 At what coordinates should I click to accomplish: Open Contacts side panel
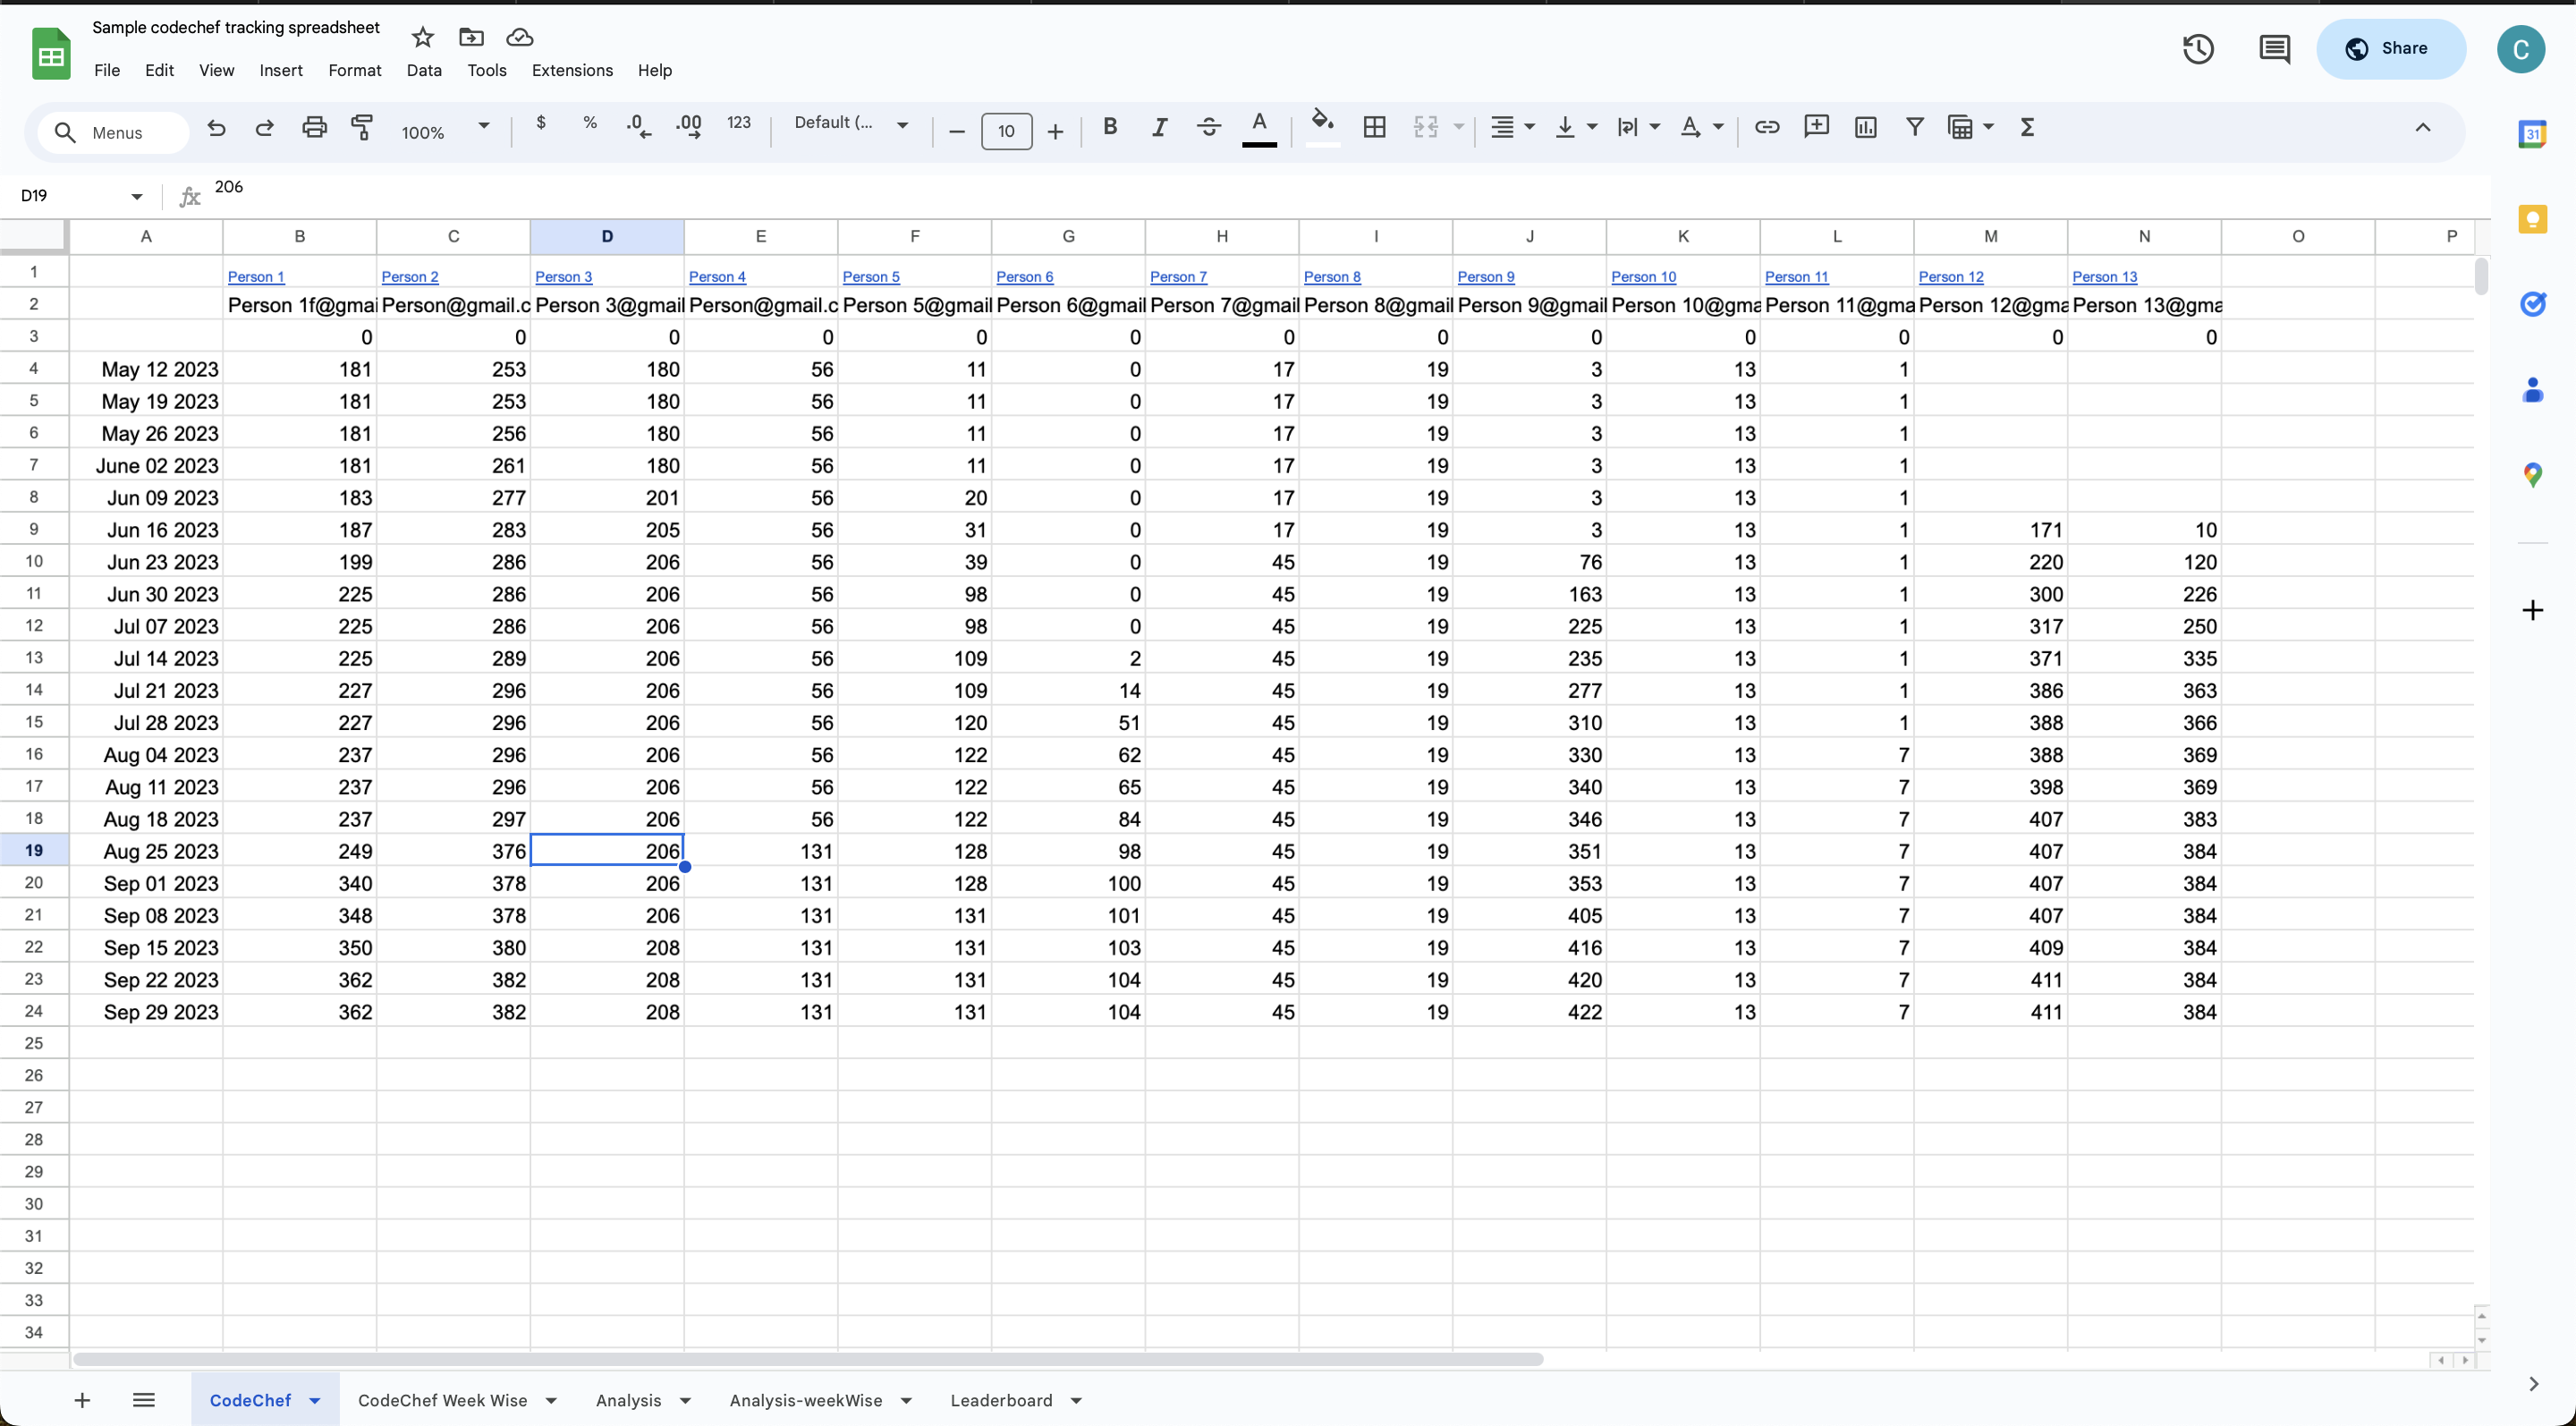2532,390
